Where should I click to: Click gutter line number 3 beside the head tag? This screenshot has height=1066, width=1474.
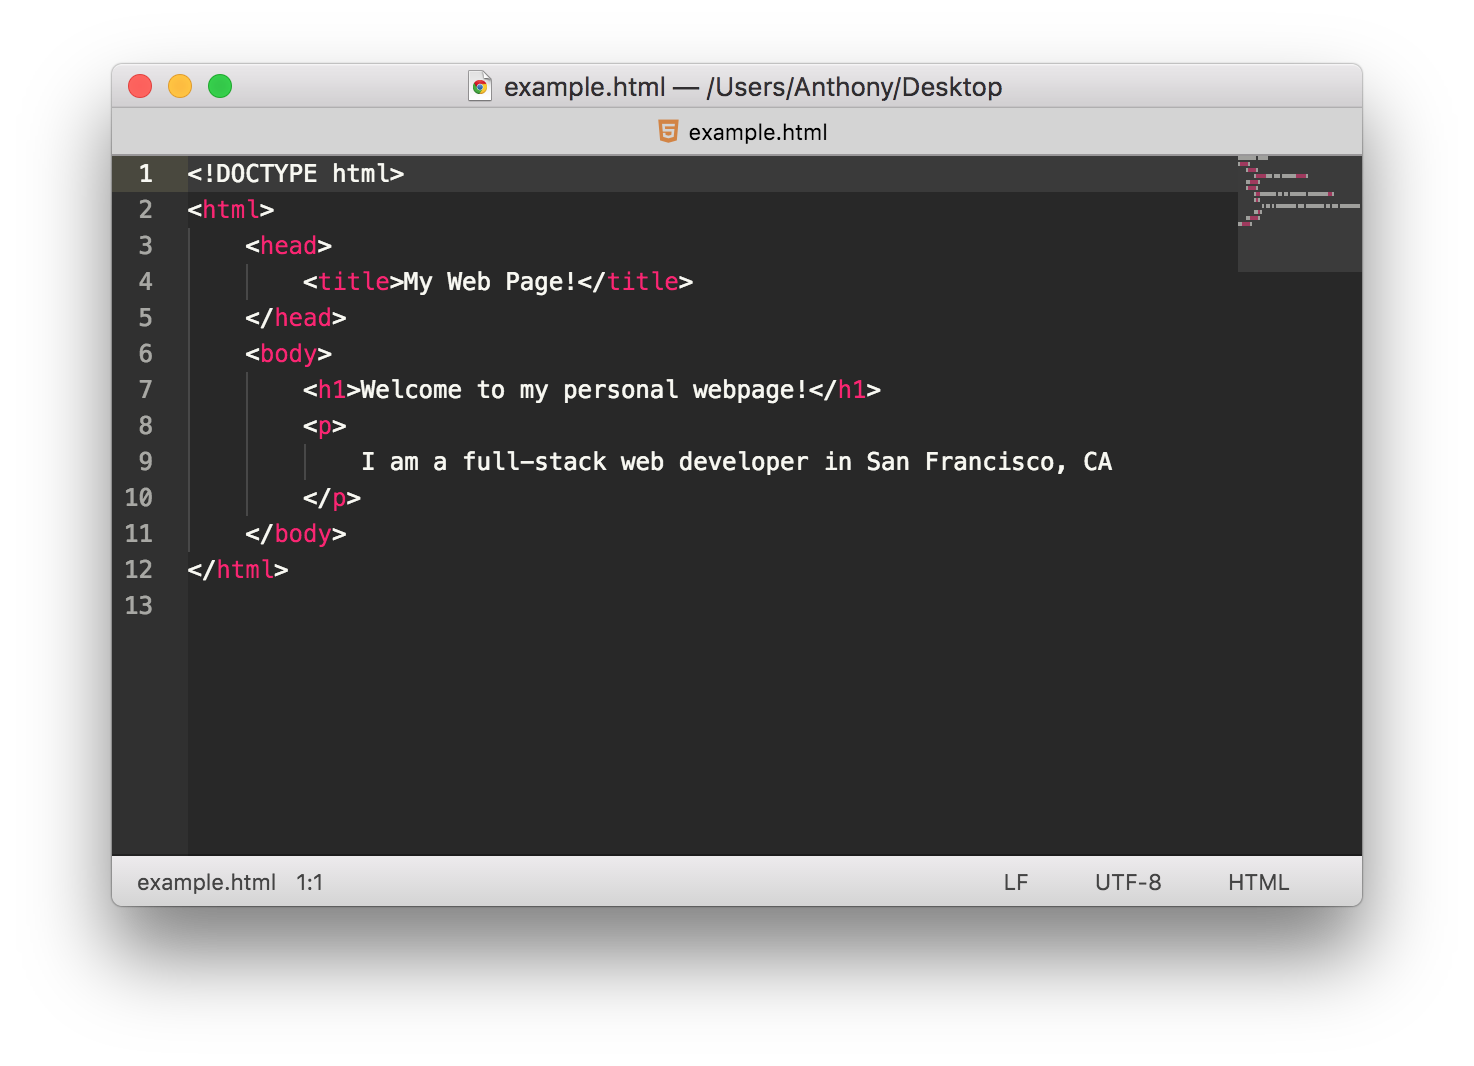[x=145, y=246]
